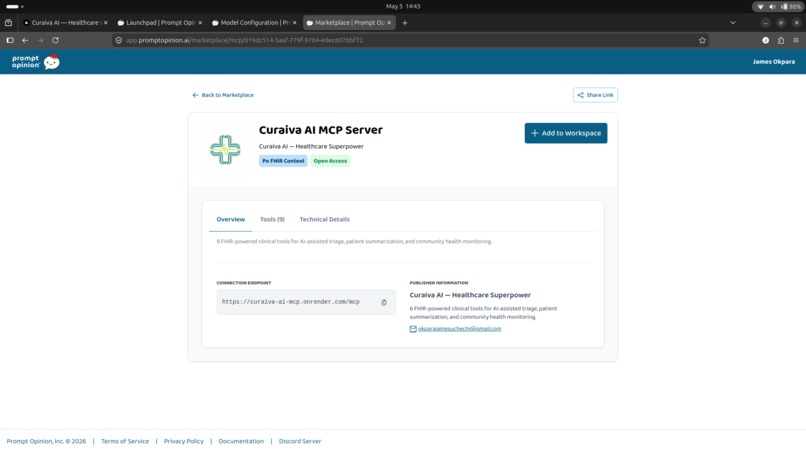The image size is (806, 453).
Task: Open the battery status indicator
Action: [x=792, y=7]
